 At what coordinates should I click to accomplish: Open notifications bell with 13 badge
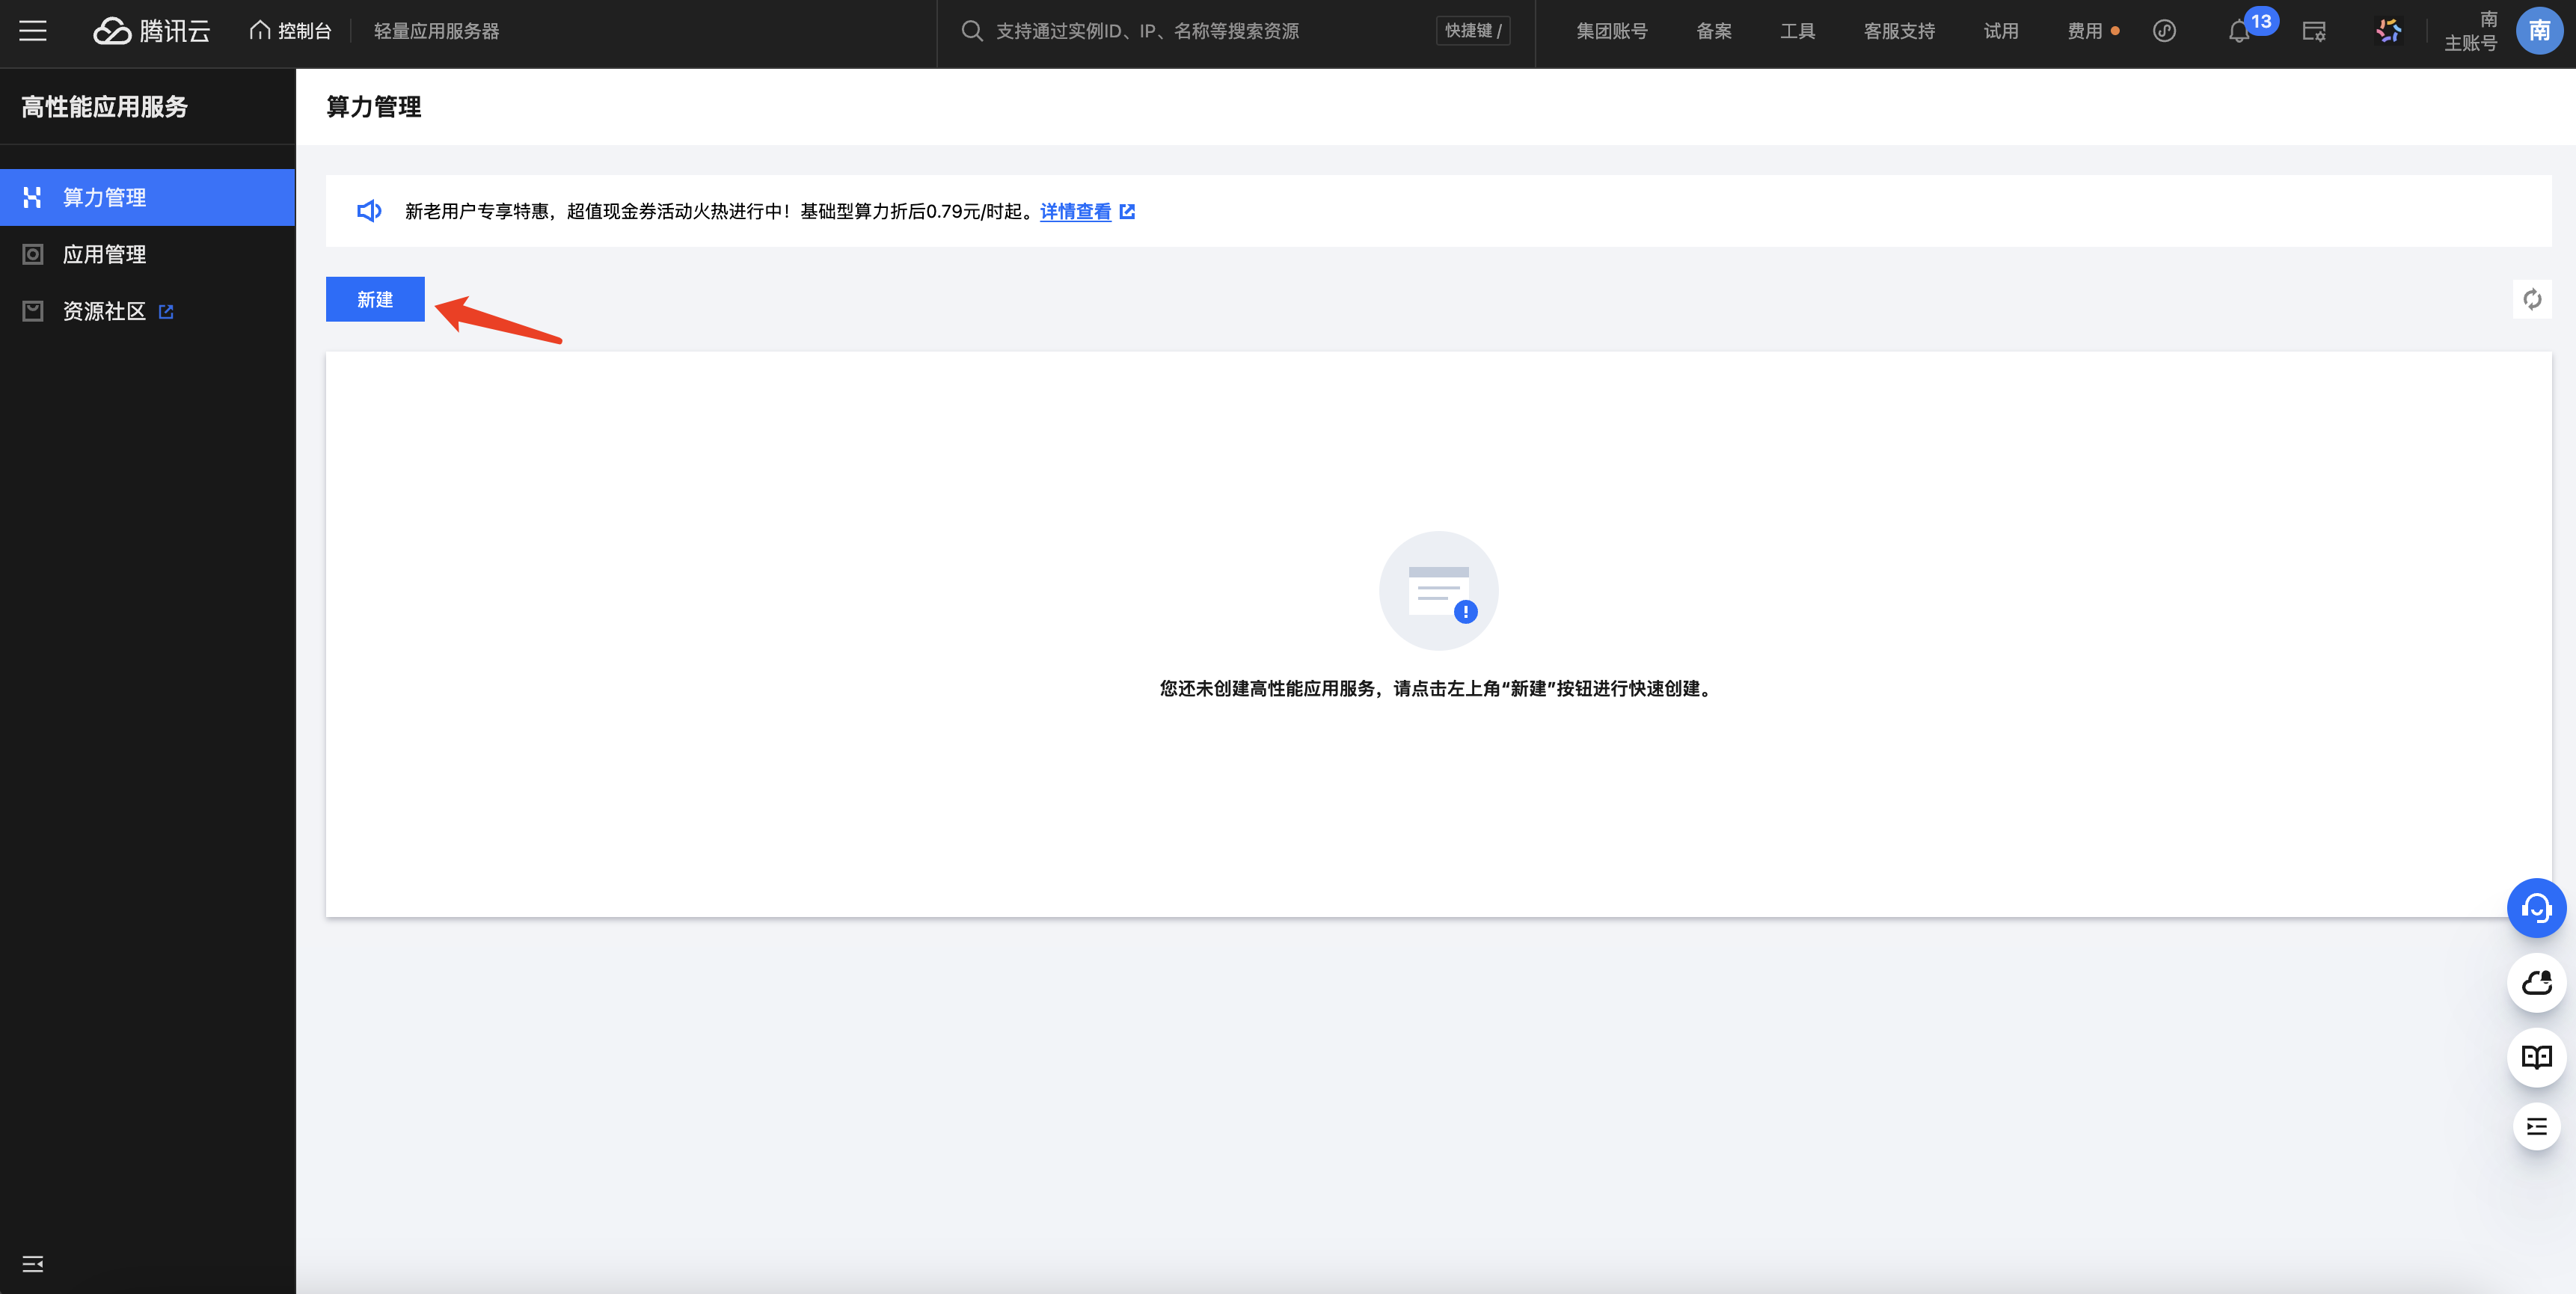(x=2240, y=31)
